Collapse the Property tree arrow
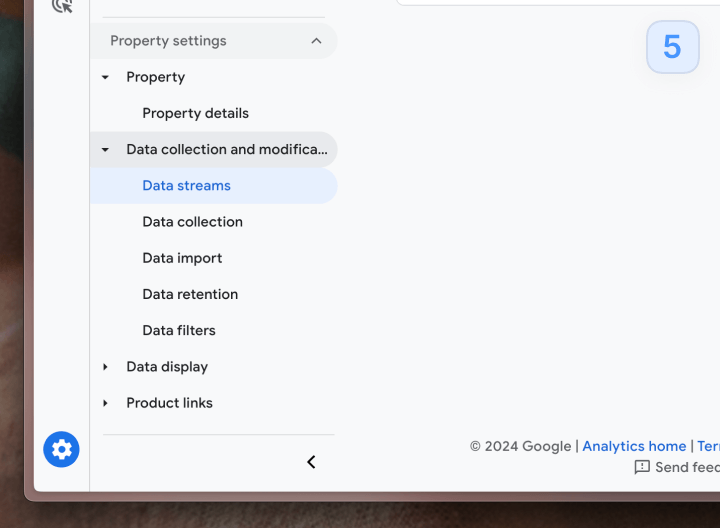 tap(105, 77)
